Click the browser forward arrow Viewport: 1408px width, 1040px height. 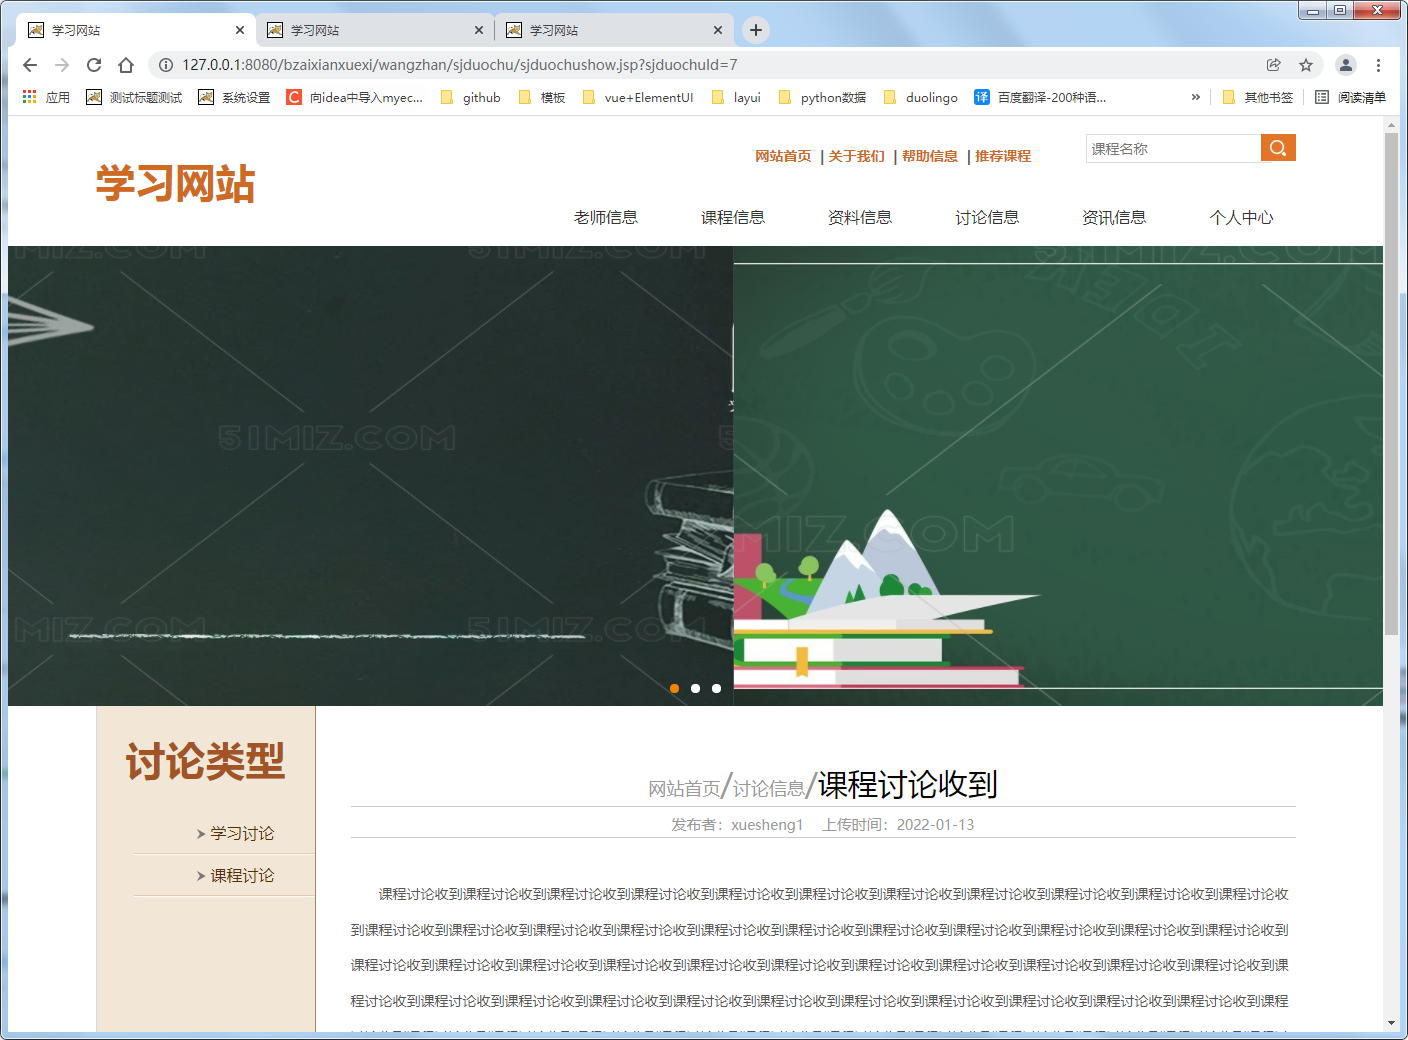(x=62, y=65)
